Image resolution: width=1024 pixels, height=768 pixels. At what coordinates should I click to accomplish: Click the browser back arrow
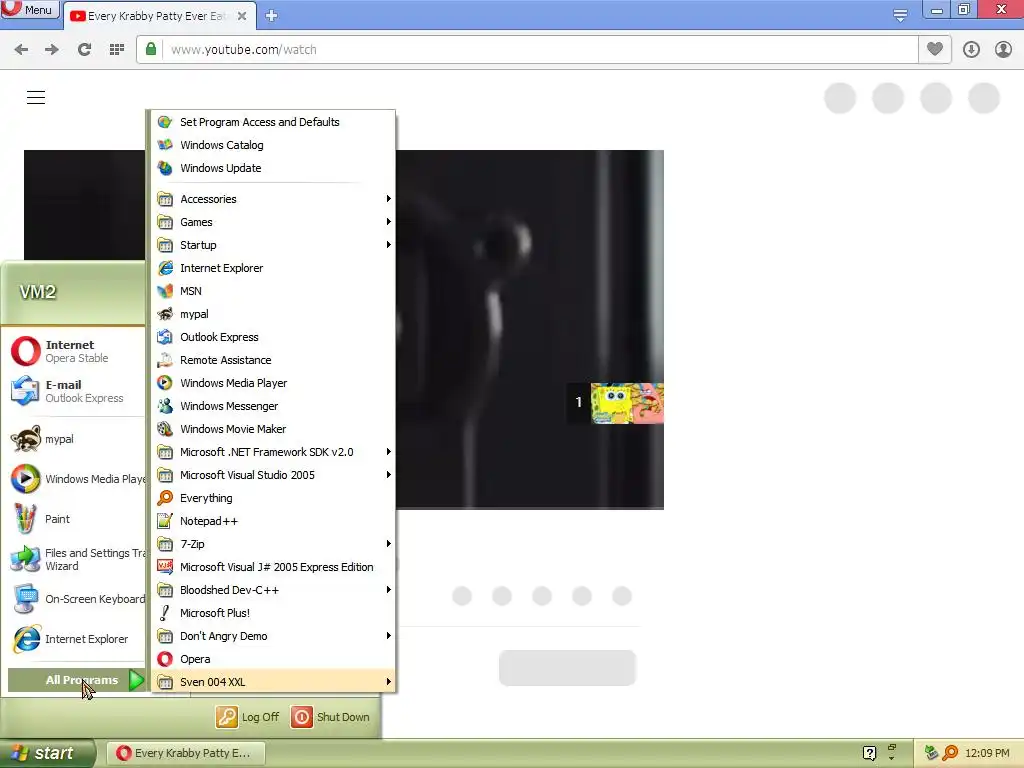pos(21,50)
